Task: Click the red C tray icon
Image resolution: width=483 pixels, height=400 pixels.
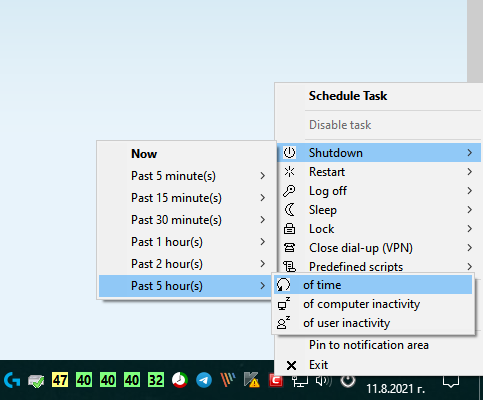Action: (x=276, y=380)
